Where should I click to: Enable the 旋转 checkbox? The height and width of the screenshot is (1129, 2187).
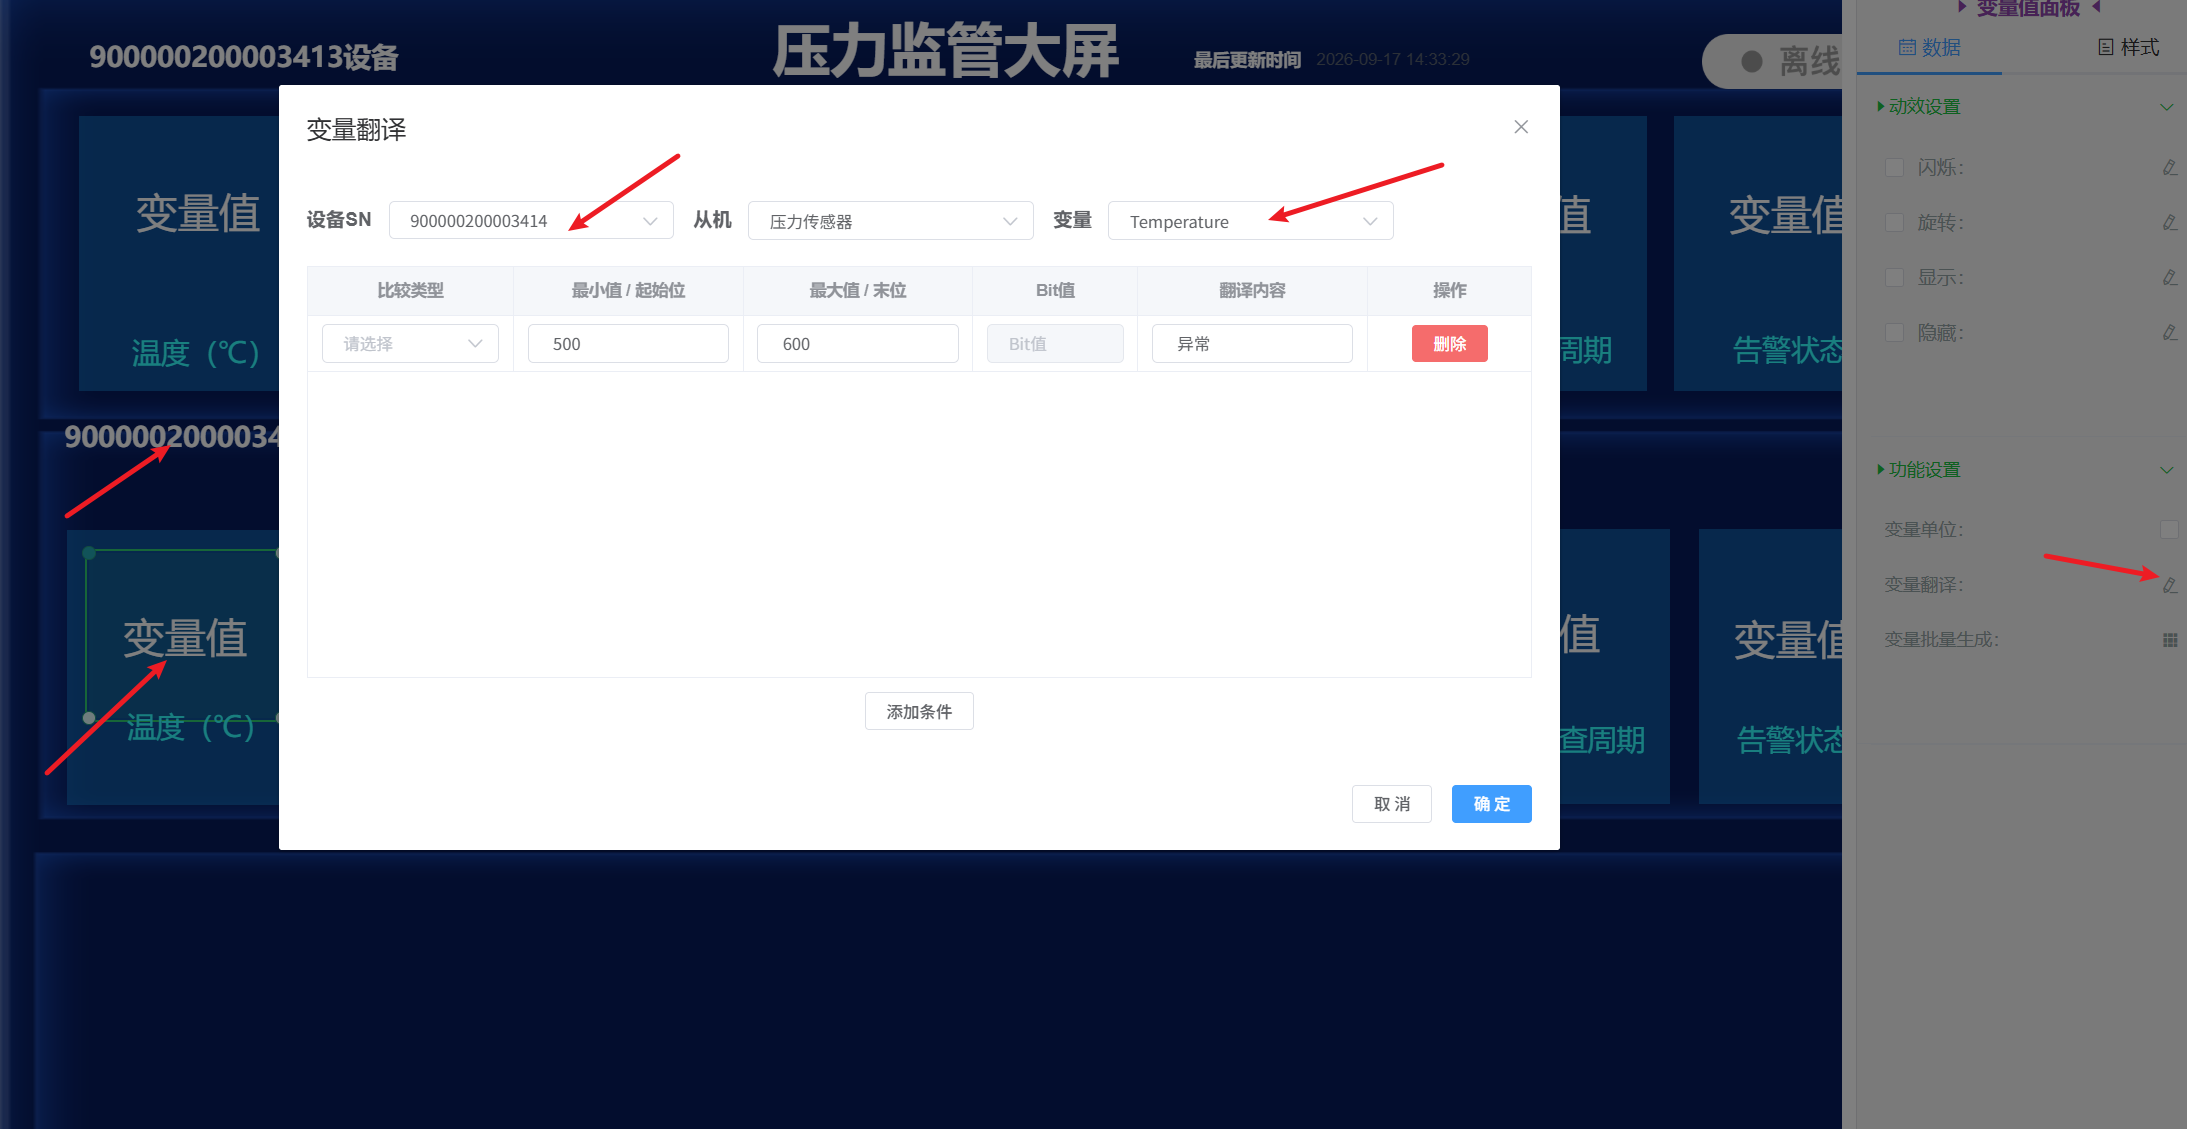click(x=1894, y=222)
